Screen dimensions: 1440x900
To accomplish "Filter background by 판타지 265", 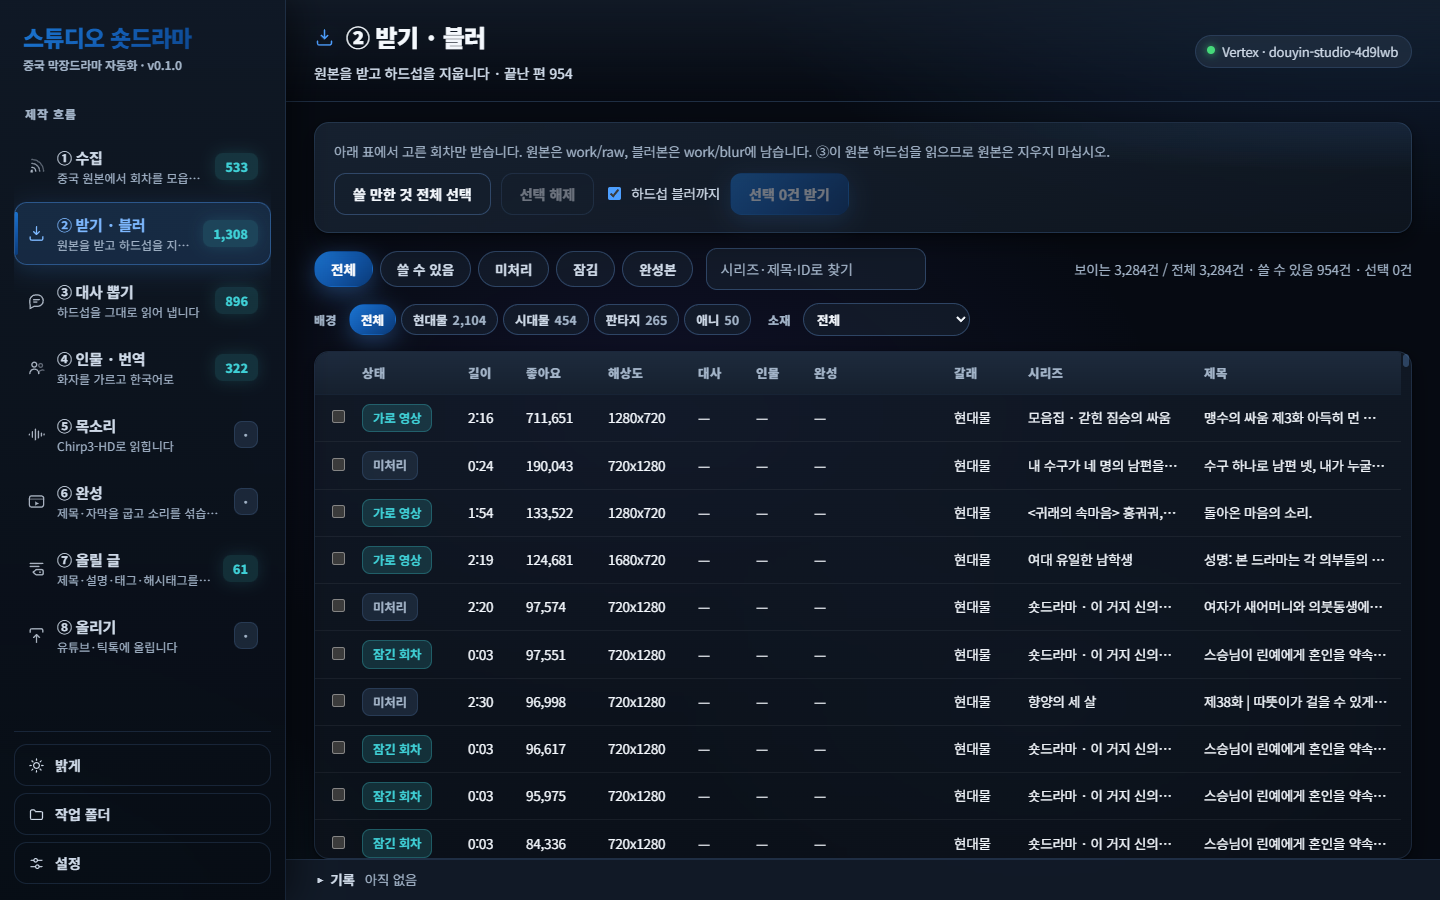I will pyautogui.click(x=636, y=320).
